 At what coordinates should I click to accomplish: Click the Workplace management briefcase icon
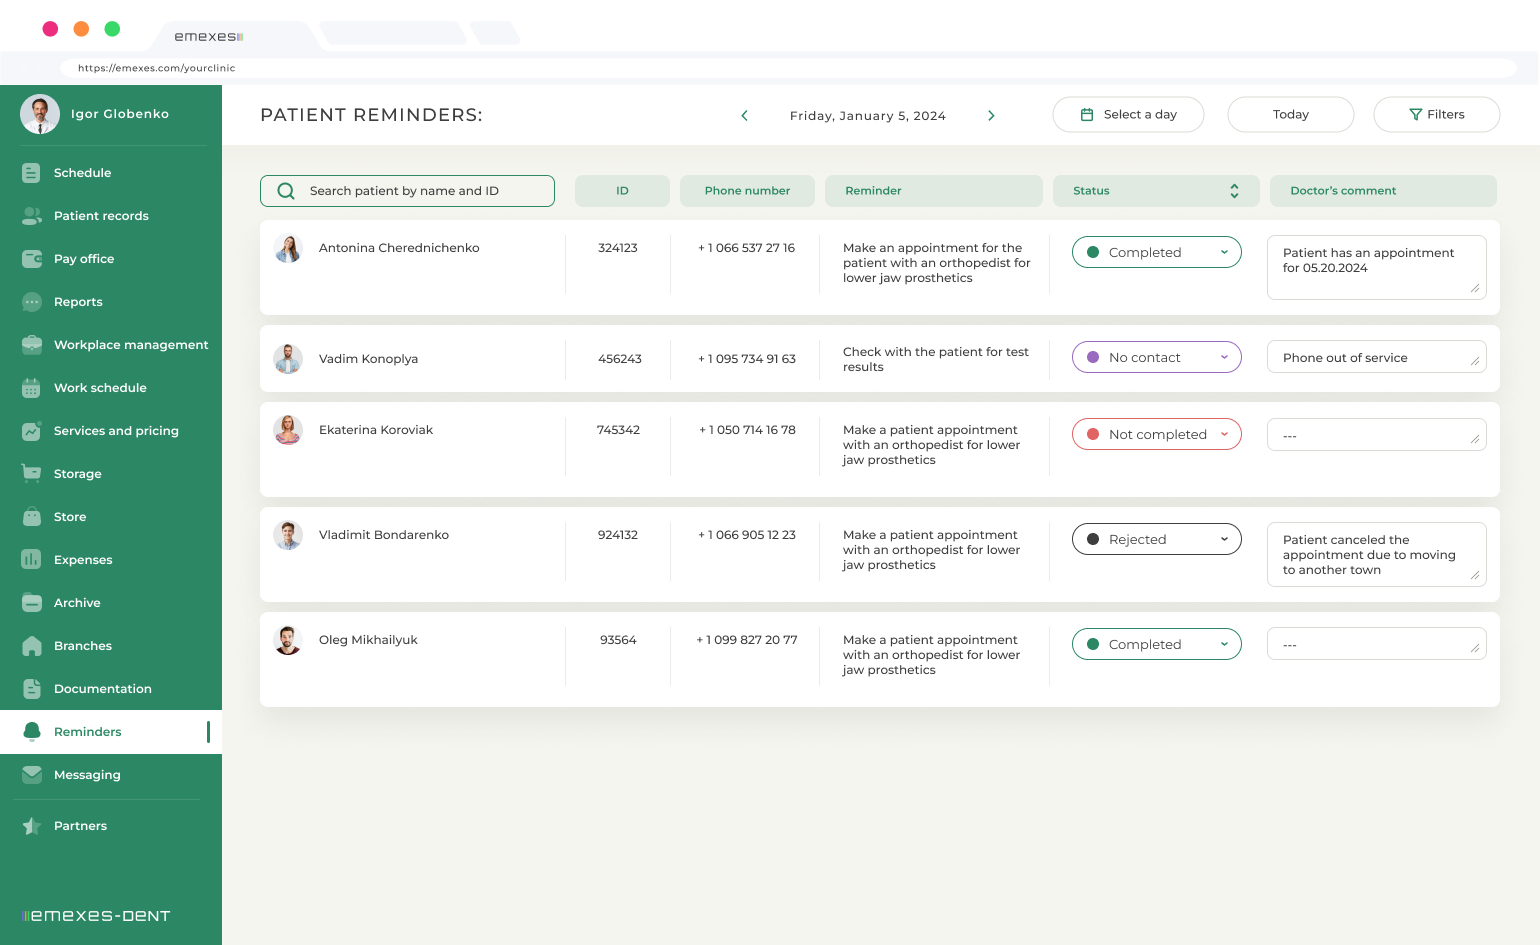[31, 345]
